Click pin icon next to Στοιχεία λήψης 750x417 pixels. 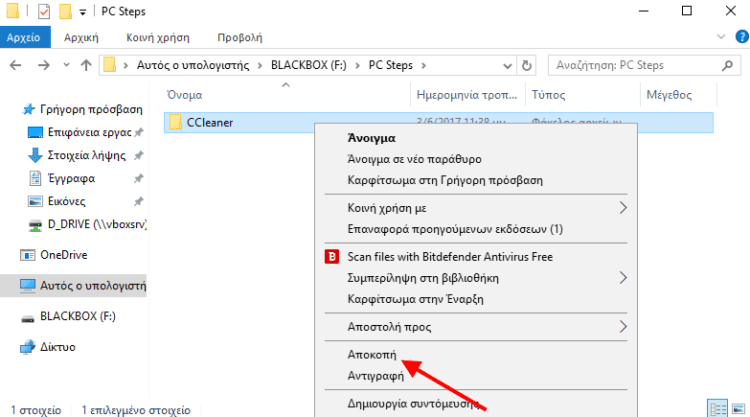[x=139, y=155]
